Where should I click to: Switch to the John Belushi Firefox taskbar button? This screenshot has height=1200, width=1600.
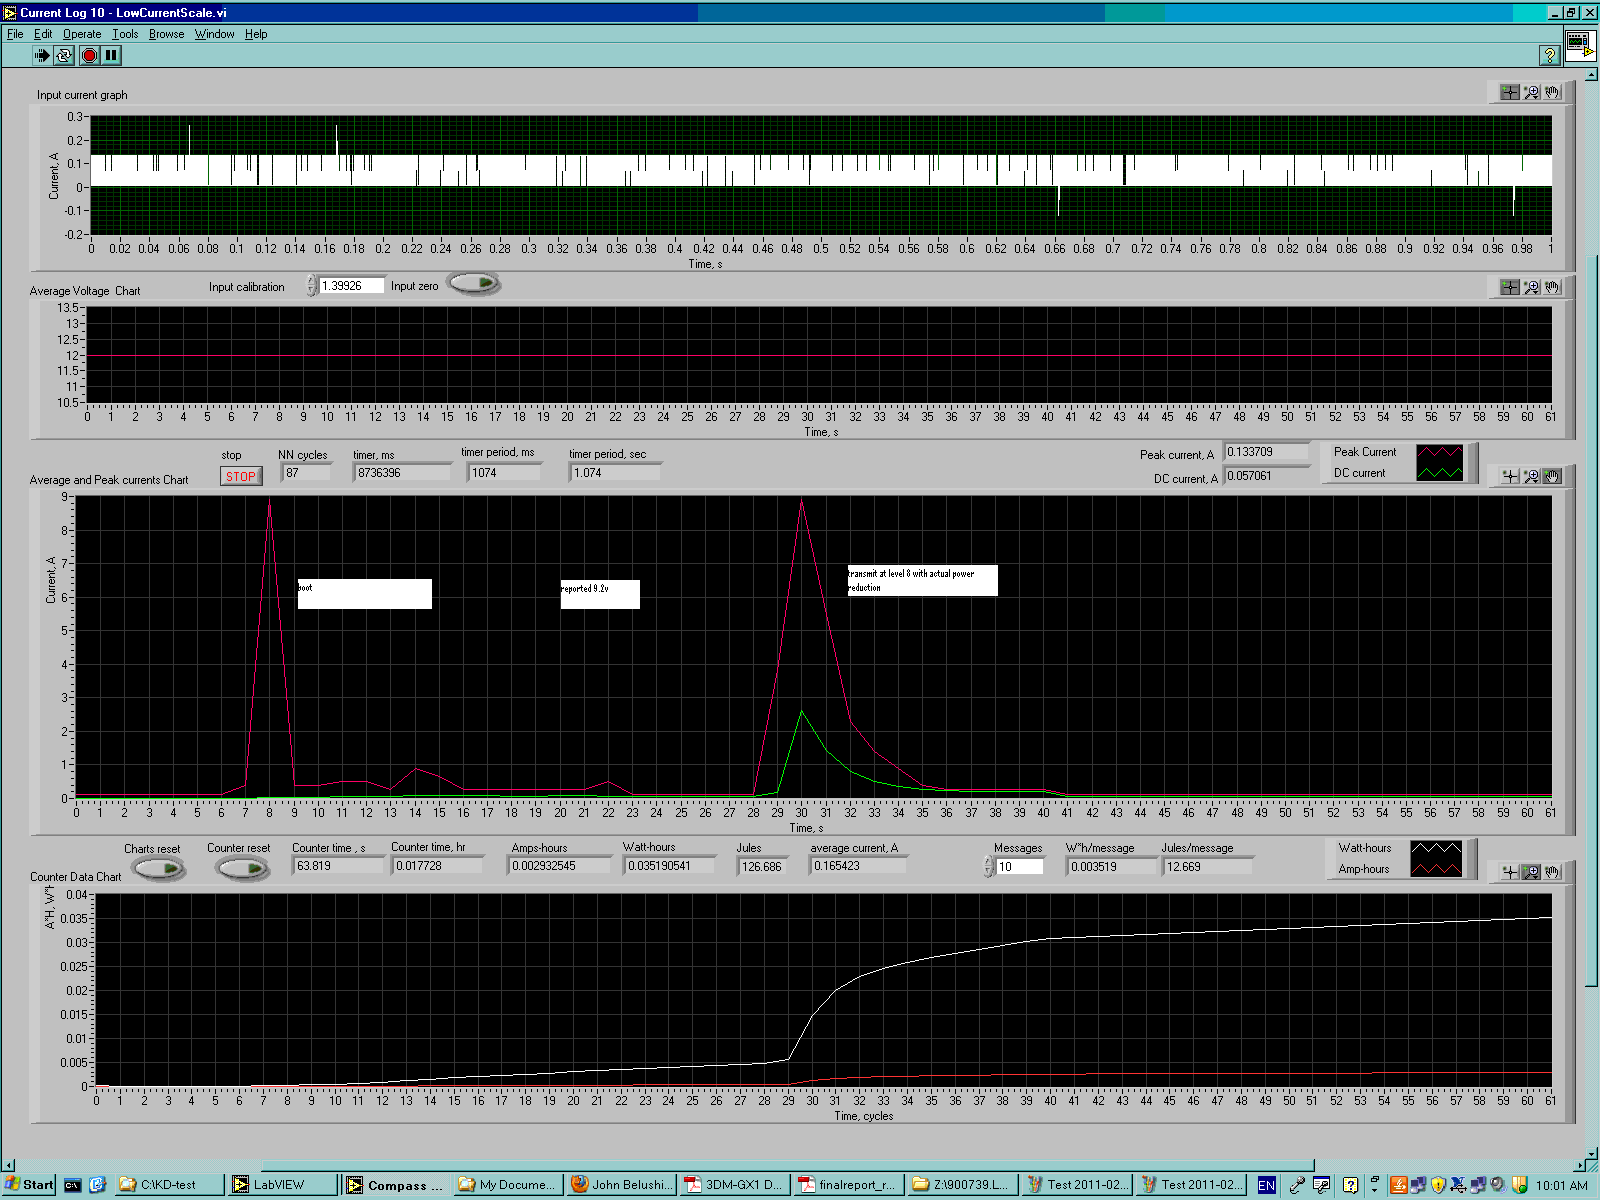tap(622, 1185)
